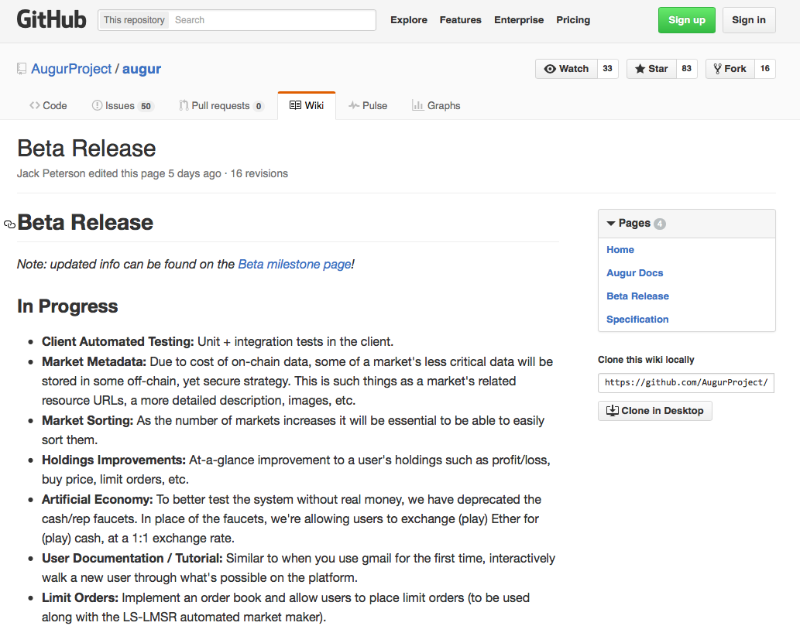
Task: Click 'Market Metadata:' bullet label
Action: pos(94,362)
